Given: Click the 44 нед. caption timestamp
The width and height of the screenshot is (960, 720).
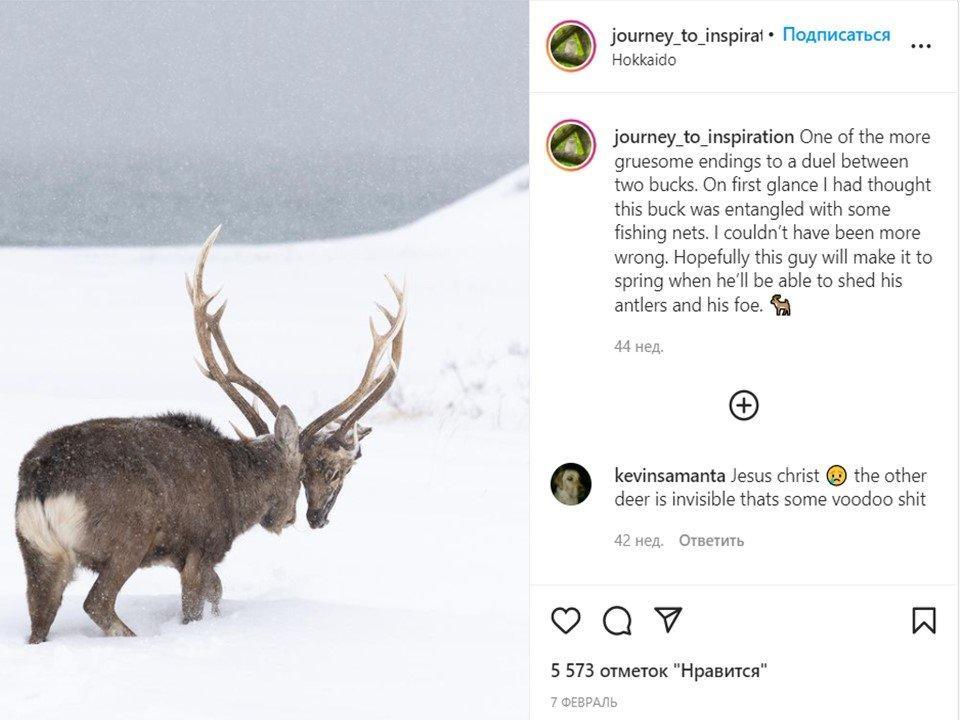Looking at the screenshot, I should (639, 347).
